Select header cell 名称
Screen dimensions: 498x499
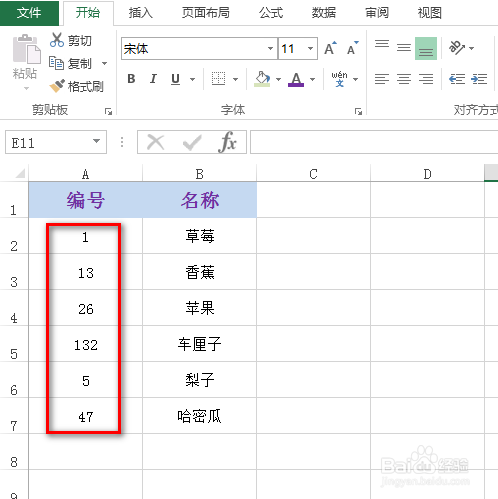tap(200, 200)
